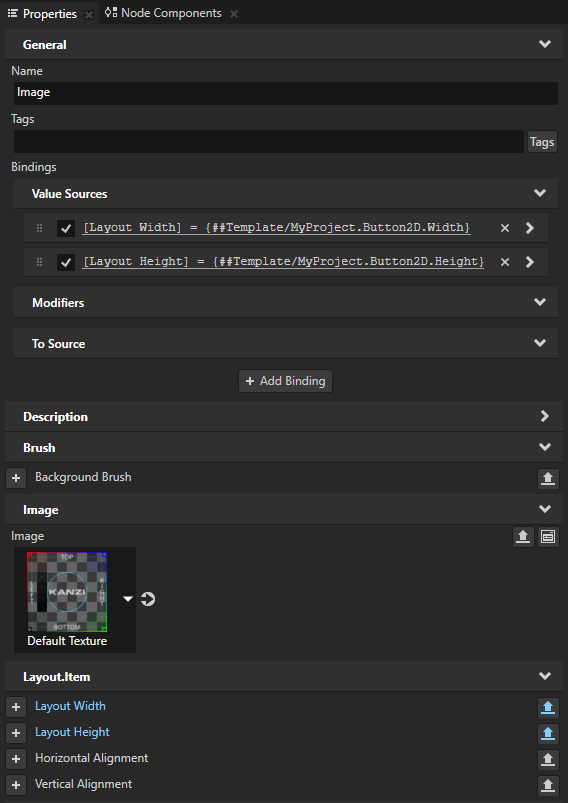
Task: Open Layout Width binding details arrow
Action: pos(530,228)
